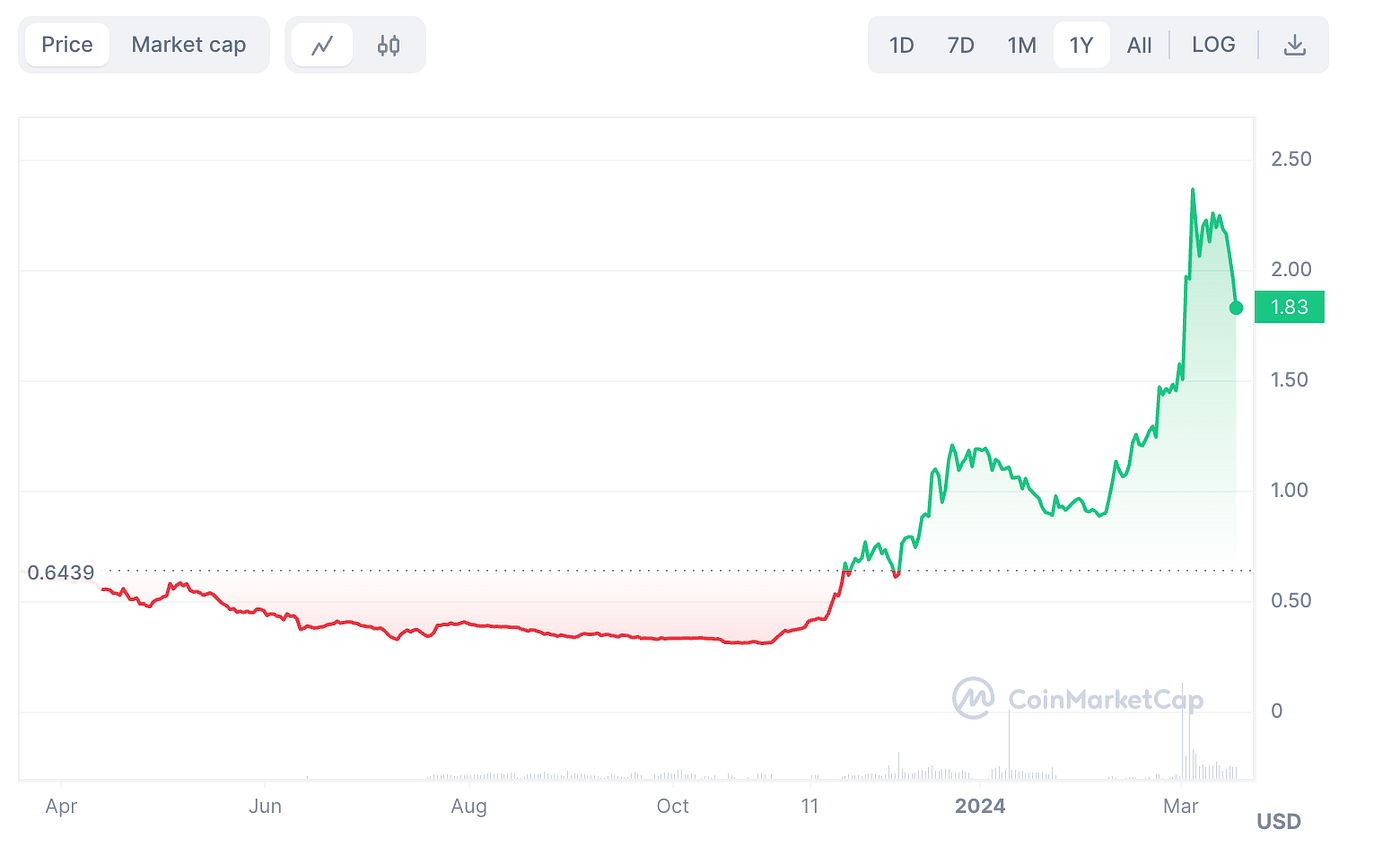Click the USD currency label
The height and width of the screenshot is (863, 1400).
[x=1279, y=822]
